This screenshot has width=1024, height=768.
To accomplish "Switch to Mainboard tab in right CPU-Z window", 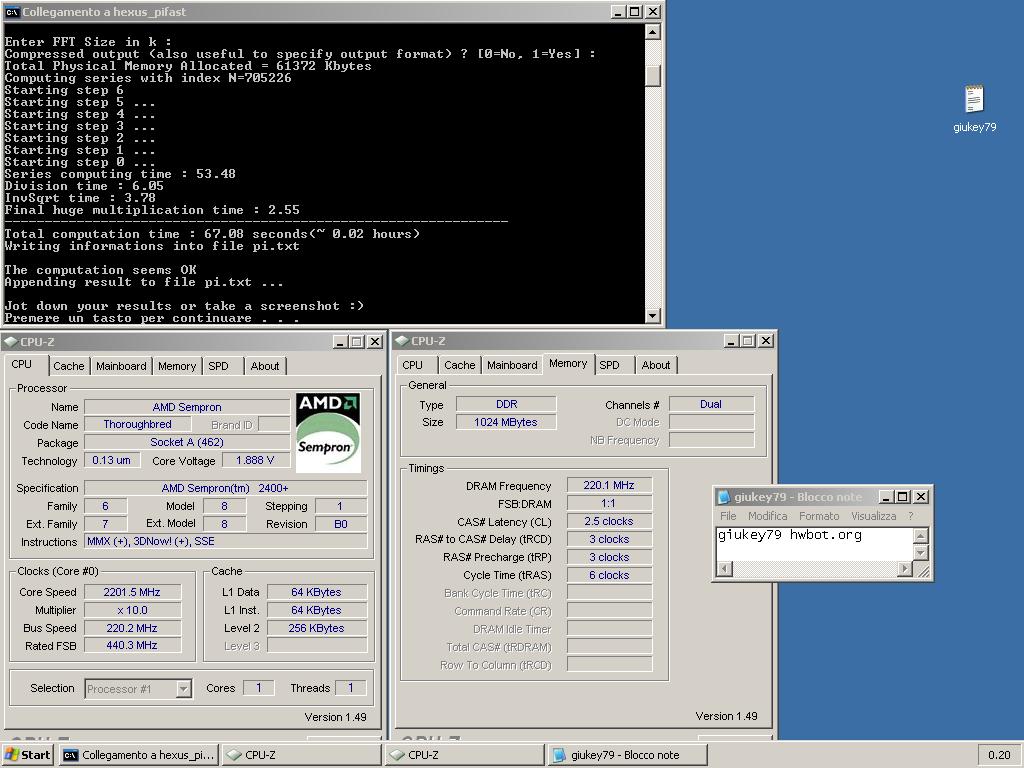I will pyautogui.click(x=512, y=365).
